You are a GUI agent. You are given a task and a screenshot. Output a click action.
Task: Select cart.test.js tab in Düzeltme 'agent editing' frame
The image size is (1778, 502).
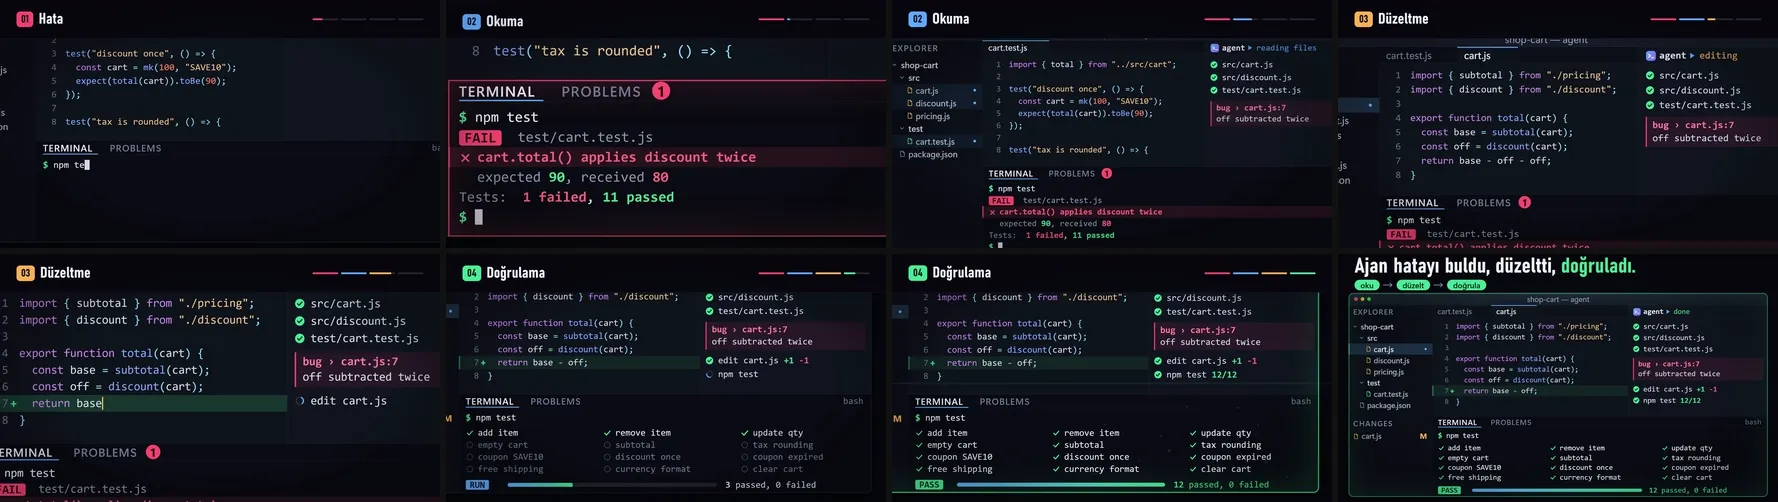point(1409,56)
